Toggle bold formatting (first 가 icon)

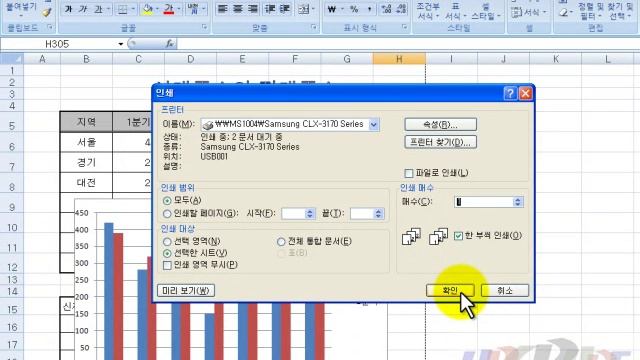69,9
